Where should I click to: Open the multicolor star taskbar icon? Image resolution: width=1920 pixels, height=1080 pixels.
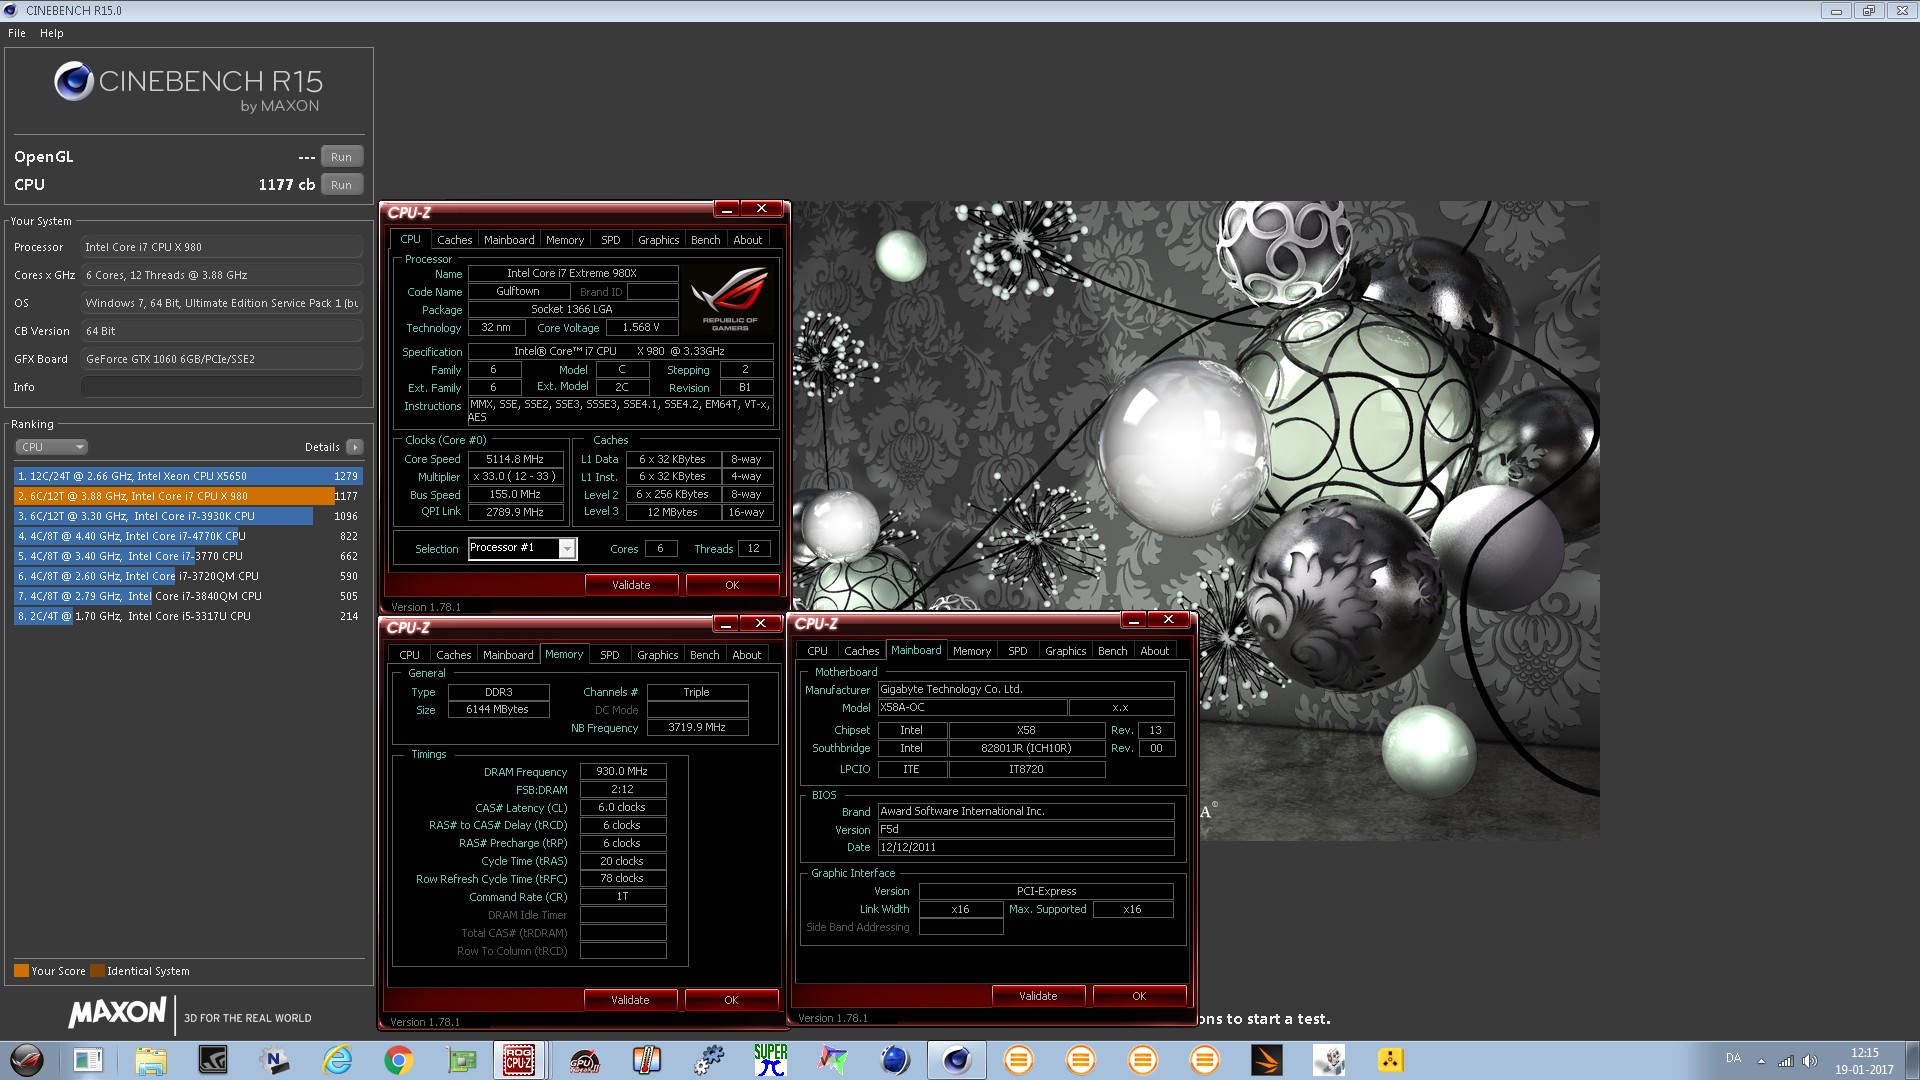(833, 1060)
